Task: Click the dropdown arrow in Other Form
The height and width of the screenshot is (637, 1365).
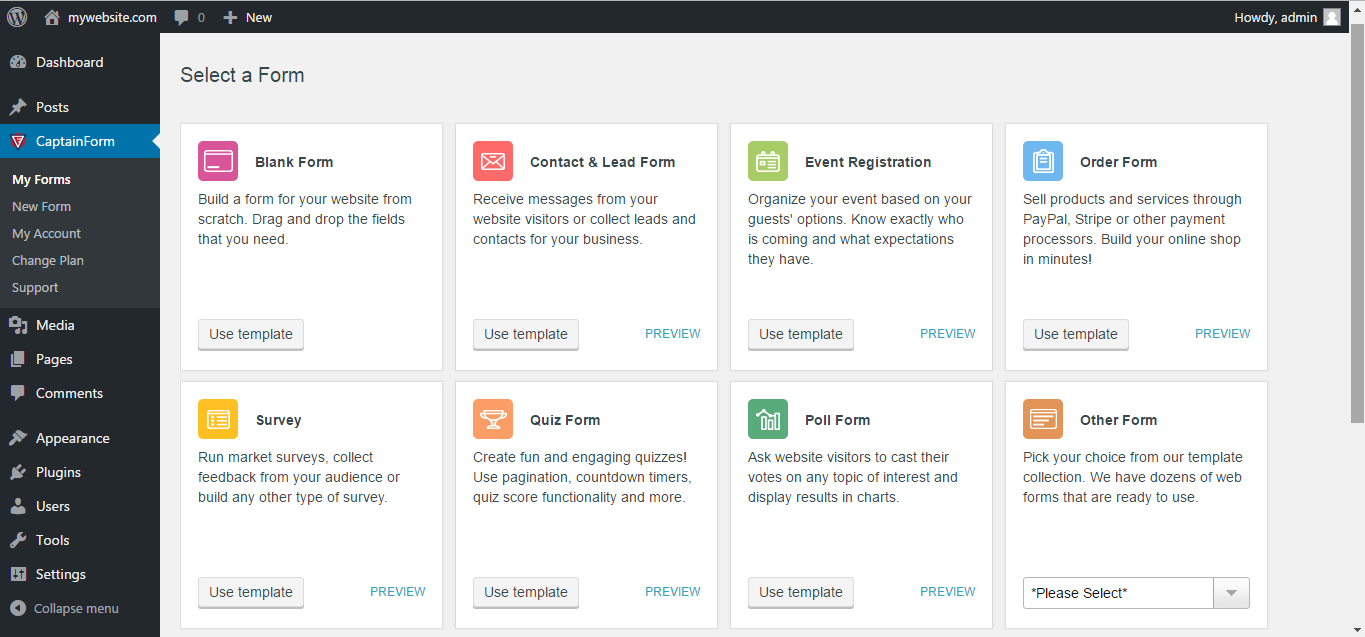Action: 1232,593
